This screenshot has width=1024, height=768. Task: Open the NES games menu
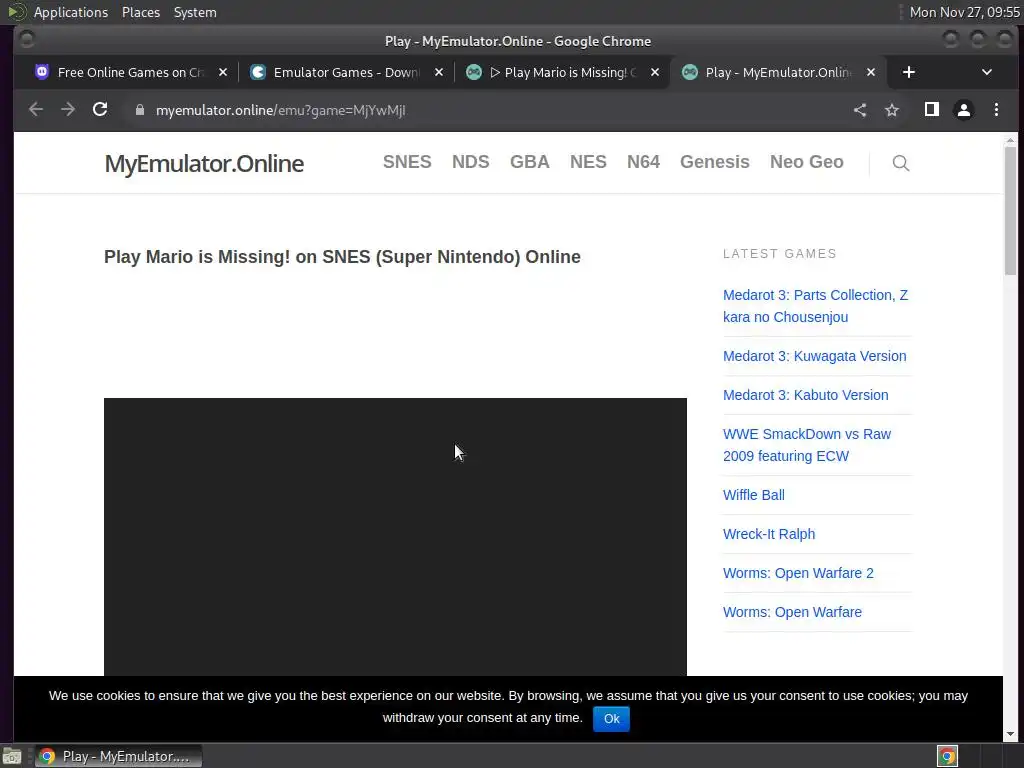588,162
